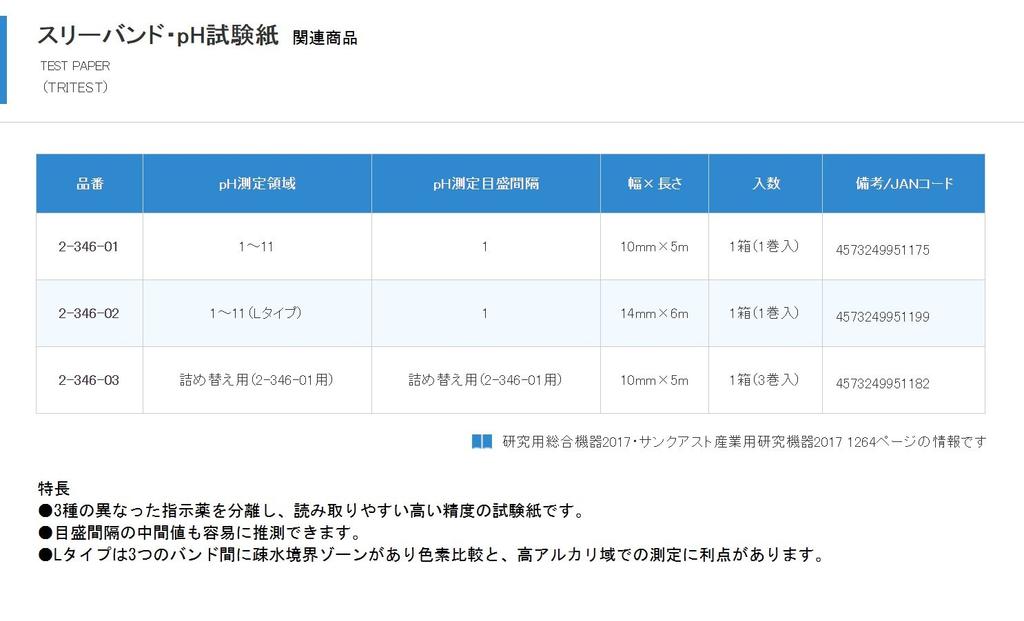Select product number 2-346-01
The height and width of the screenshot is (621, 1024).
pyautogui.click(x=89, y=246)
